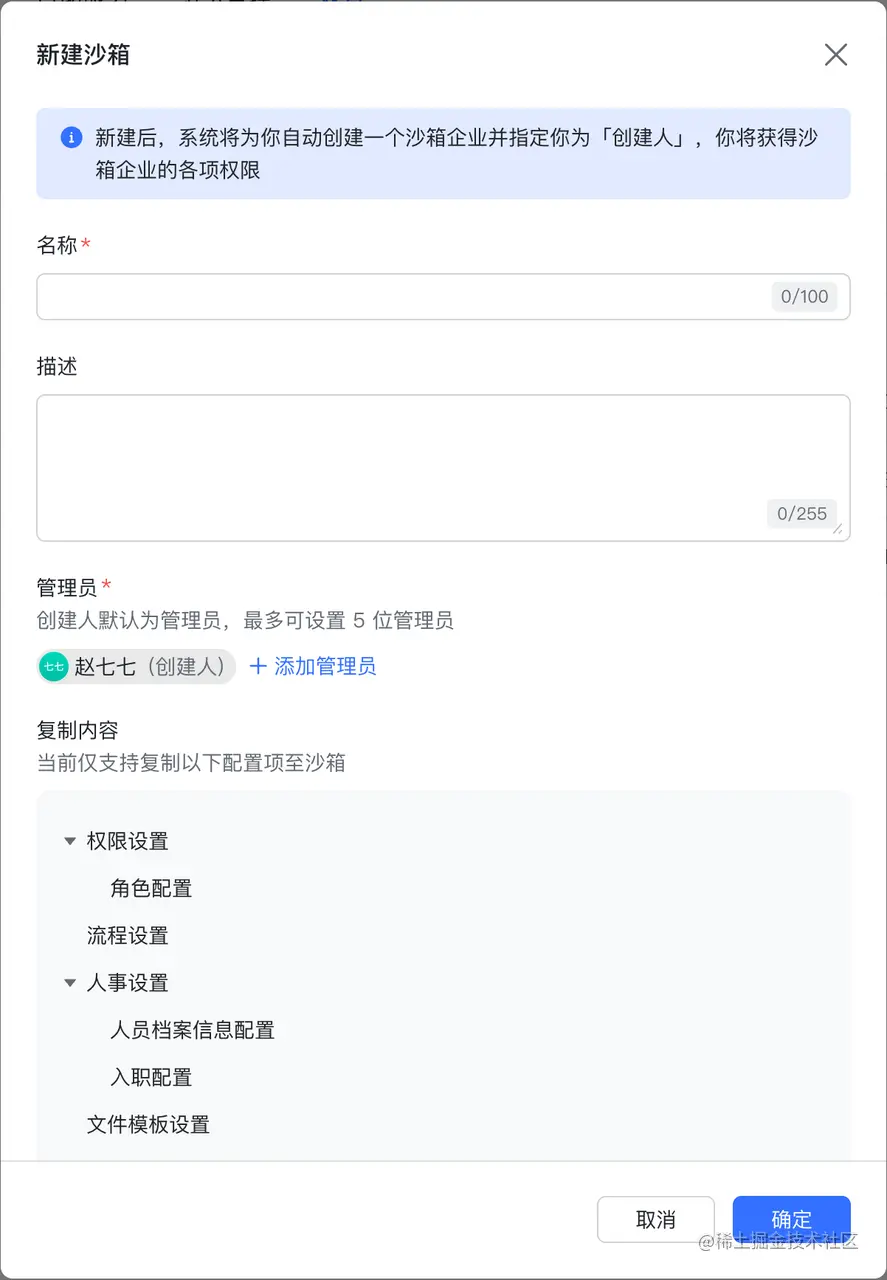Collapse the 权限设置 tree arrow
This screenshot has width=887, height=1280.
[70, 841]
